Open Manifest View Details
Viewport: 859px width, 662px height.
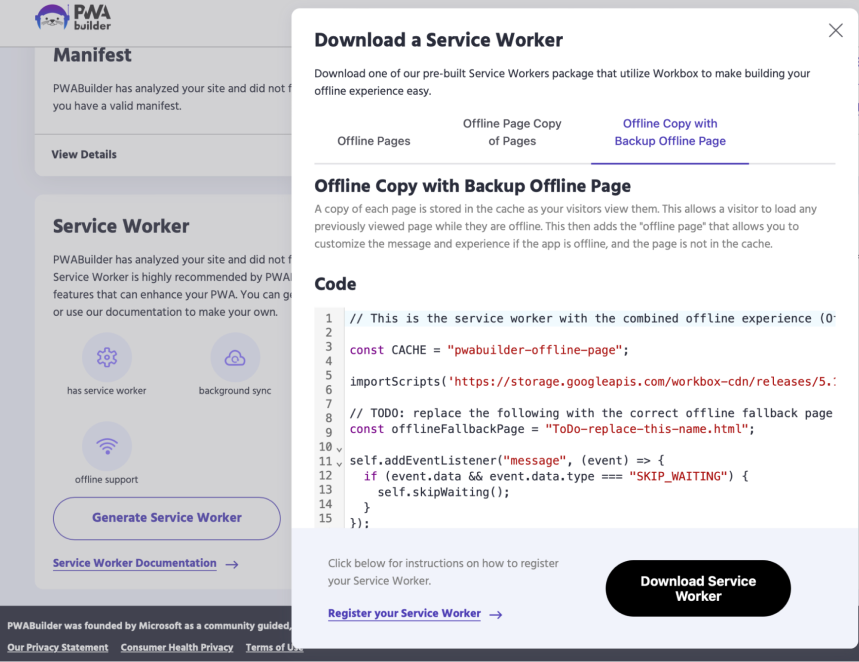(84, 154)
